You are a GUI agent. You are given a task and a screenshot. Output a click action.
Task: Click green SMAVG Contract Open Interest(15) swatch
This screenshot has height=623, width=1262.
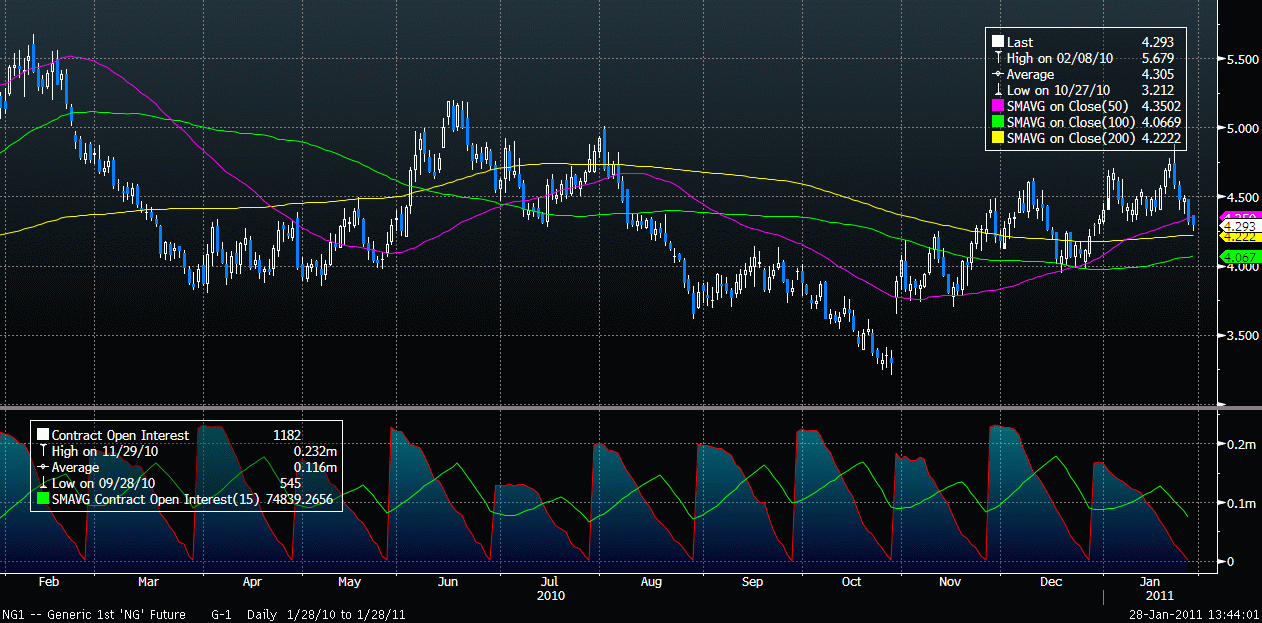point(42,499)
